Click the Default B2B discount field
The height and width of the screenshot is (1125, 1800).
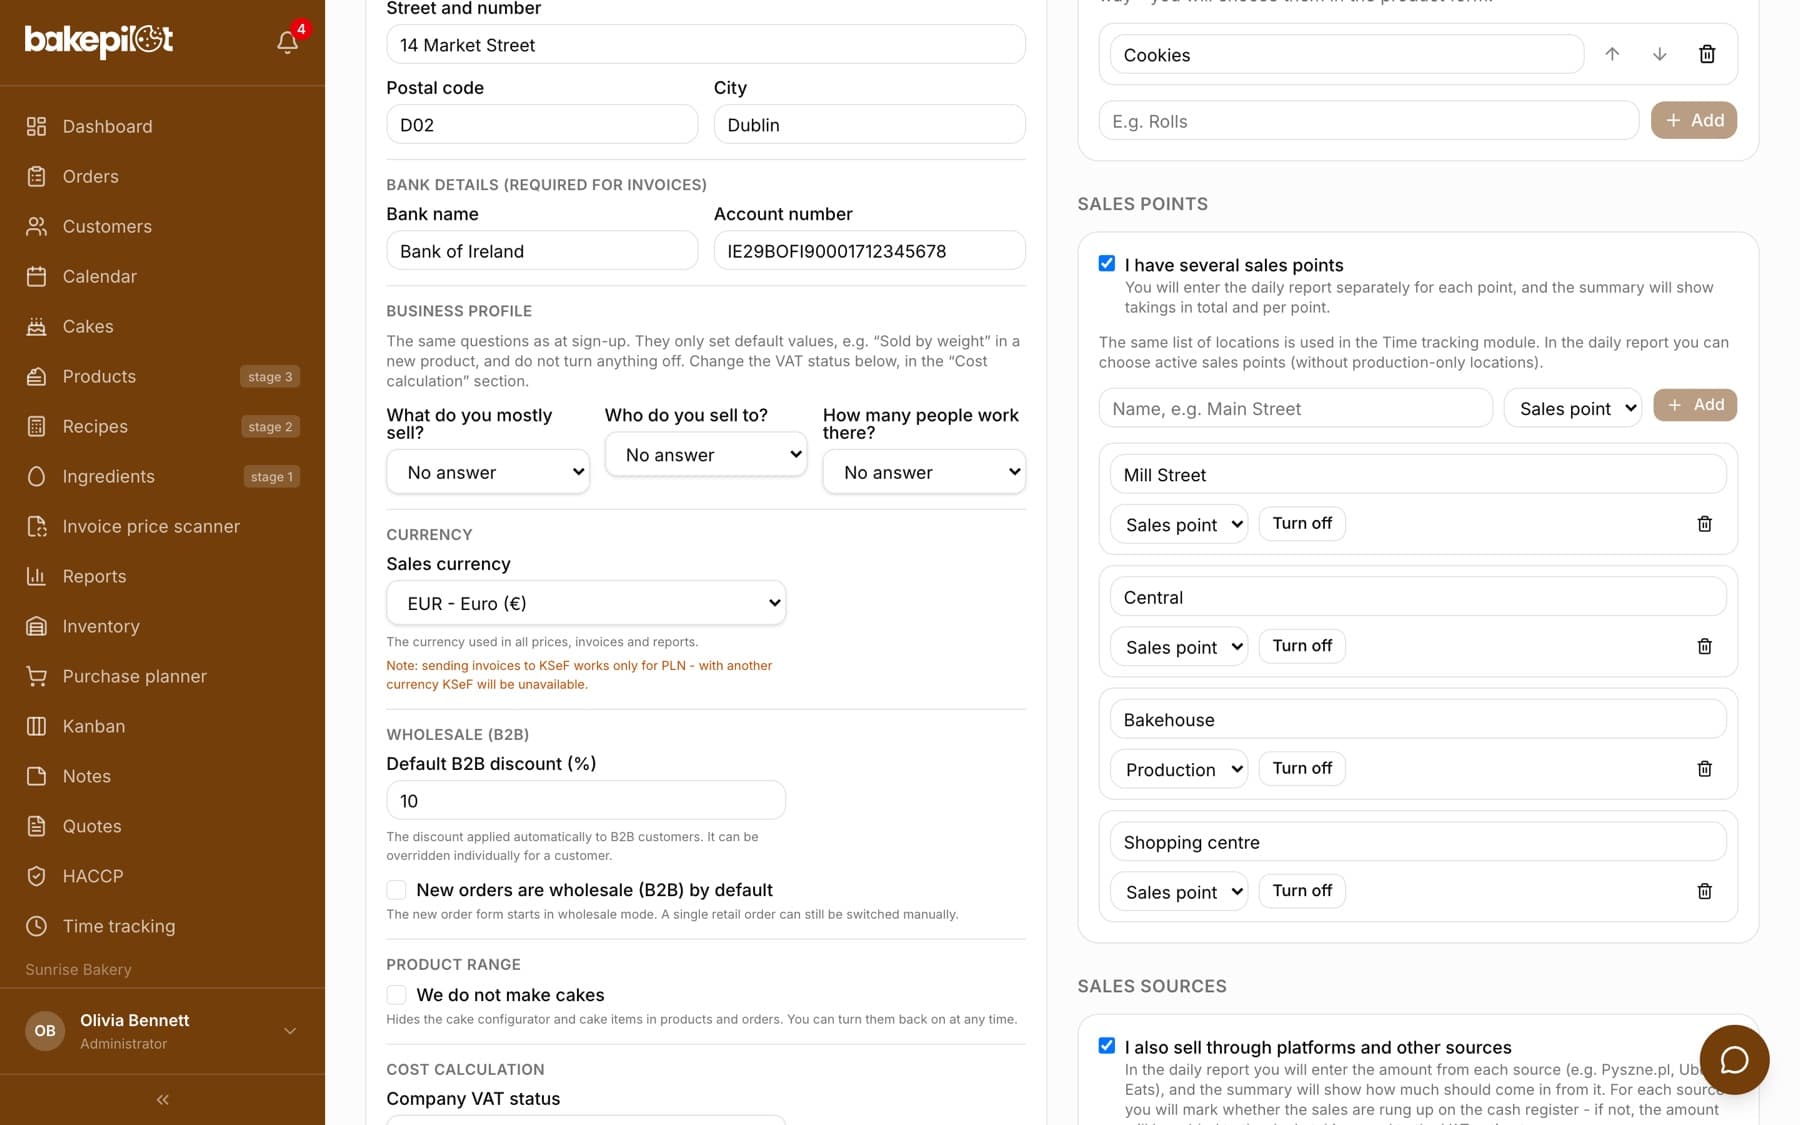586,801
